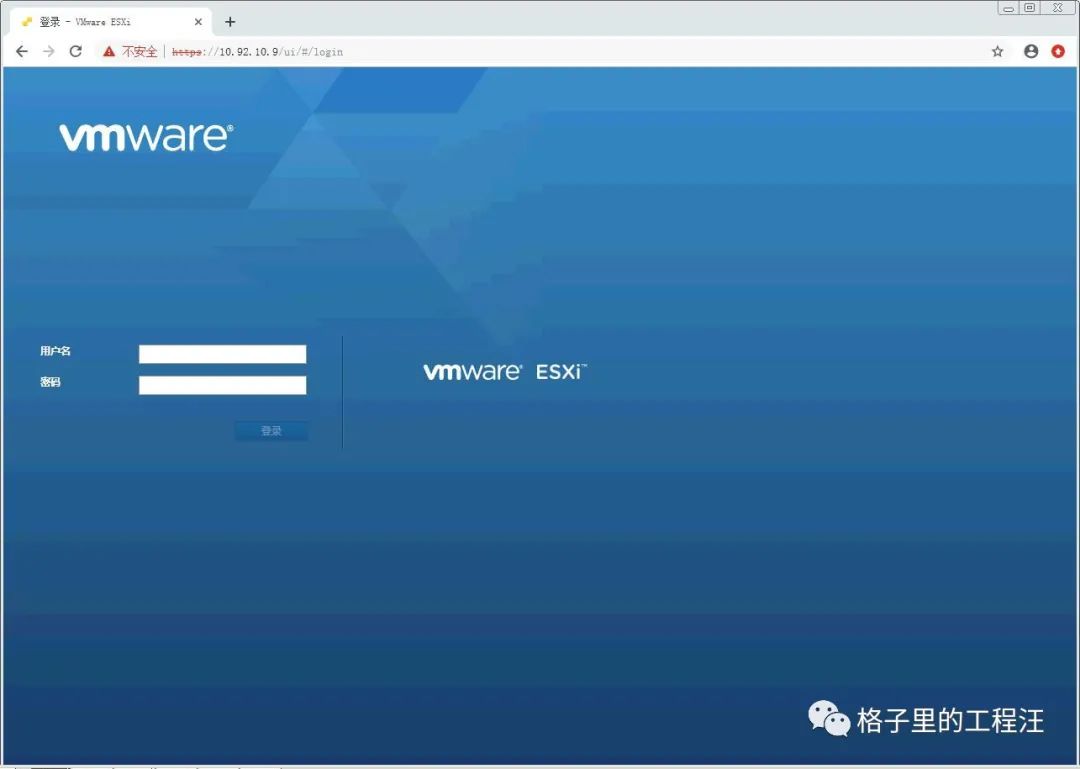
Task: Click the 密码 label text
Action: pos(50,382)
